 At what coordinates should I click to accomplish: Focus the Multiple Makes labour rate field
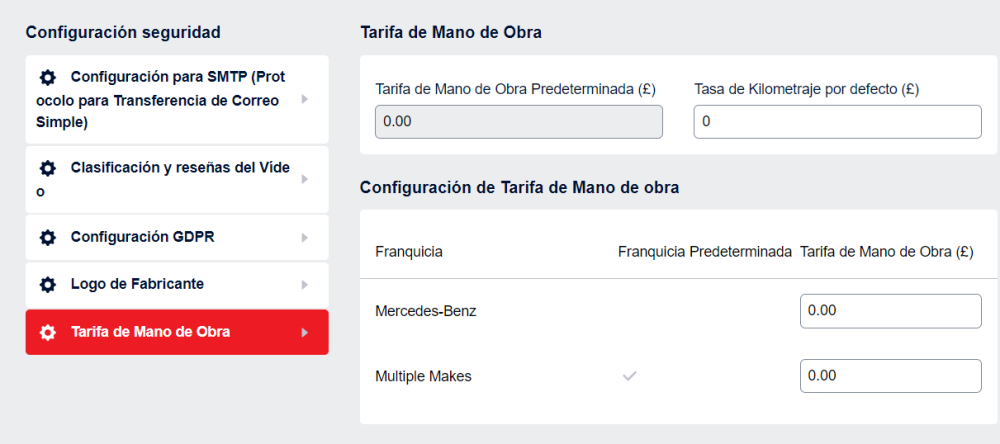pyautogui.click(x=890, y=376)
